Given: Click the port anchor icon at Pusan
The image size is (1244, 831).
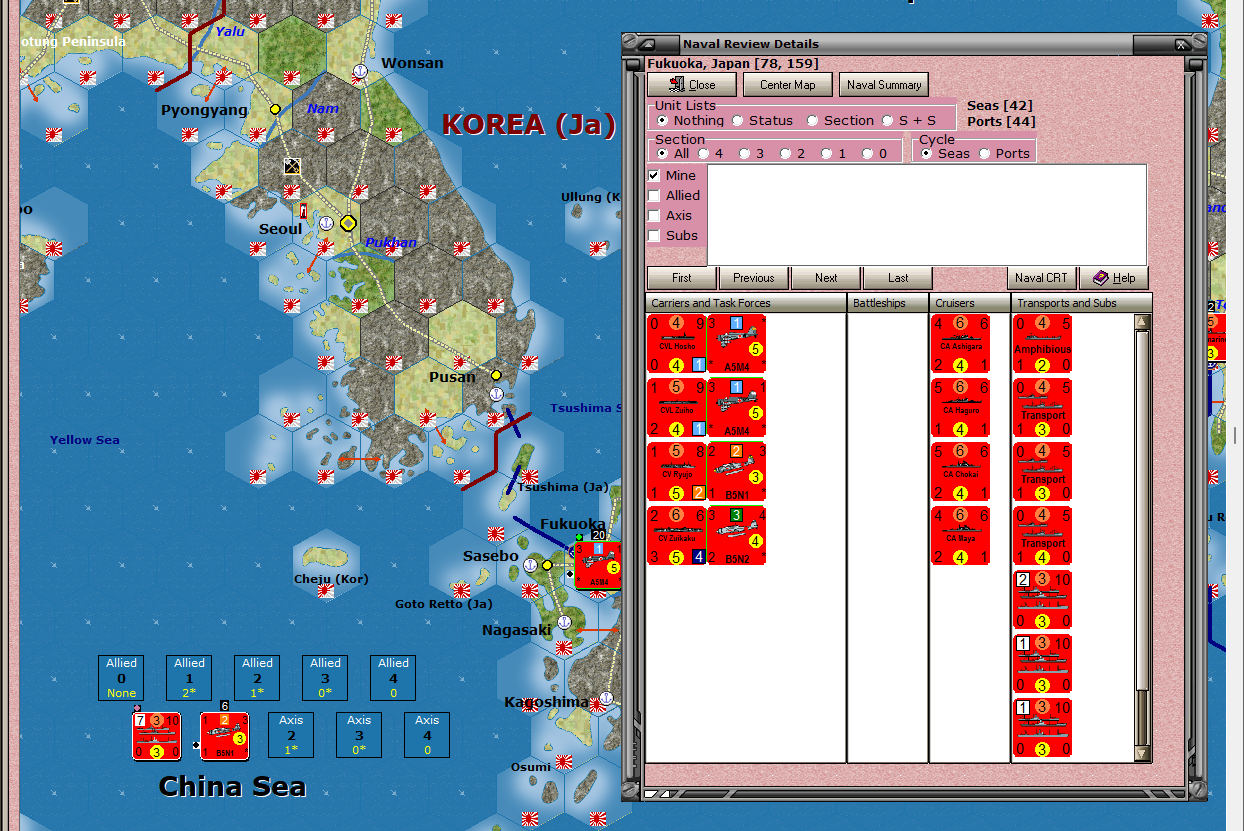Looking at the screenshot, I should [496, 395].
